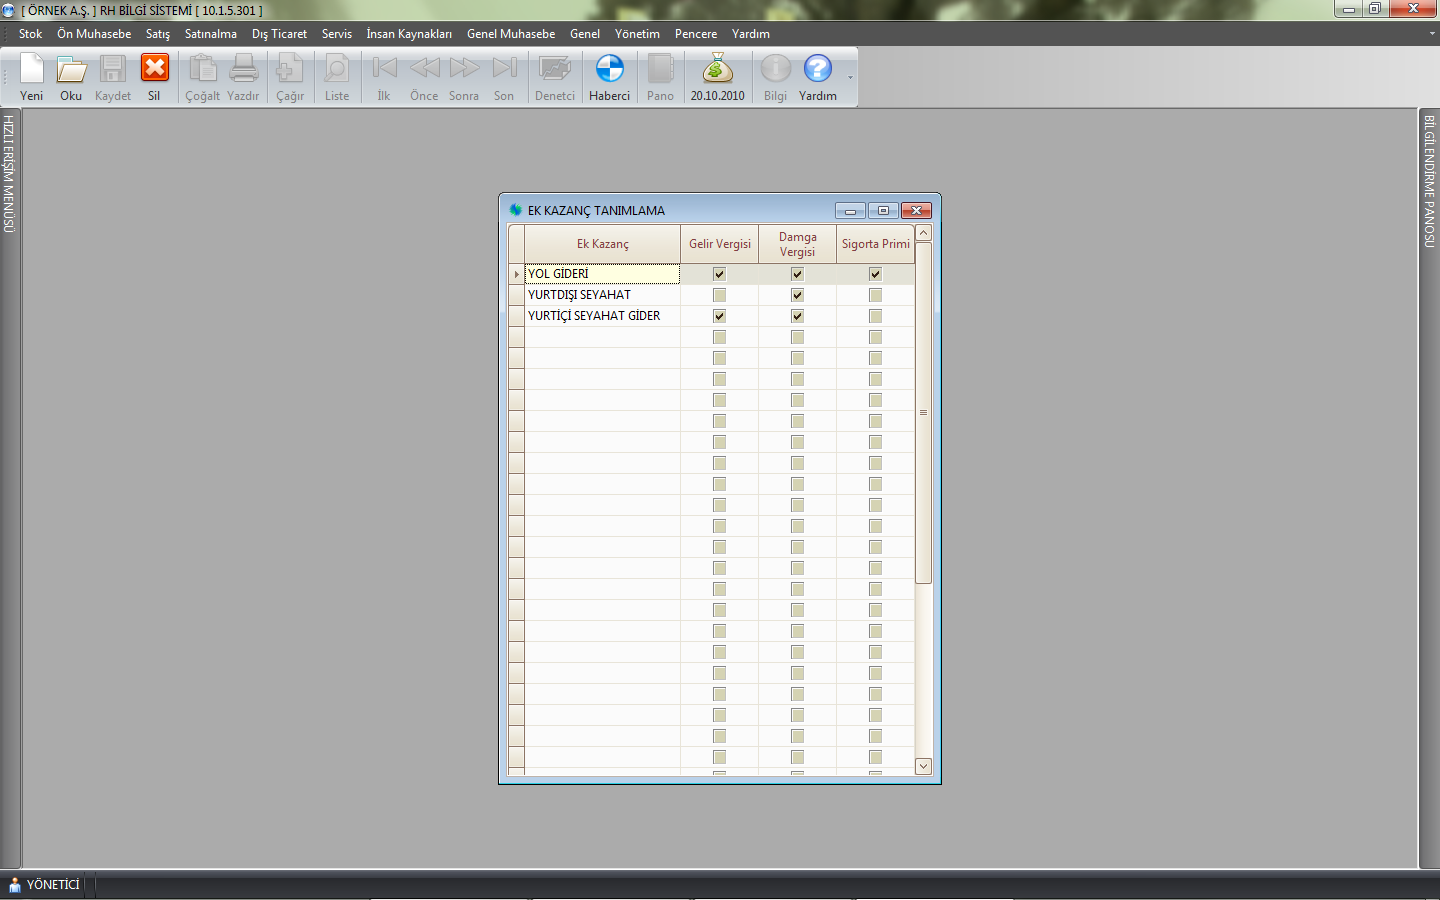Viewport: 1440px width, 900px height.
Task: Click the Kaydet save icon
Action: pyautogui.click(x=113, y=77)
